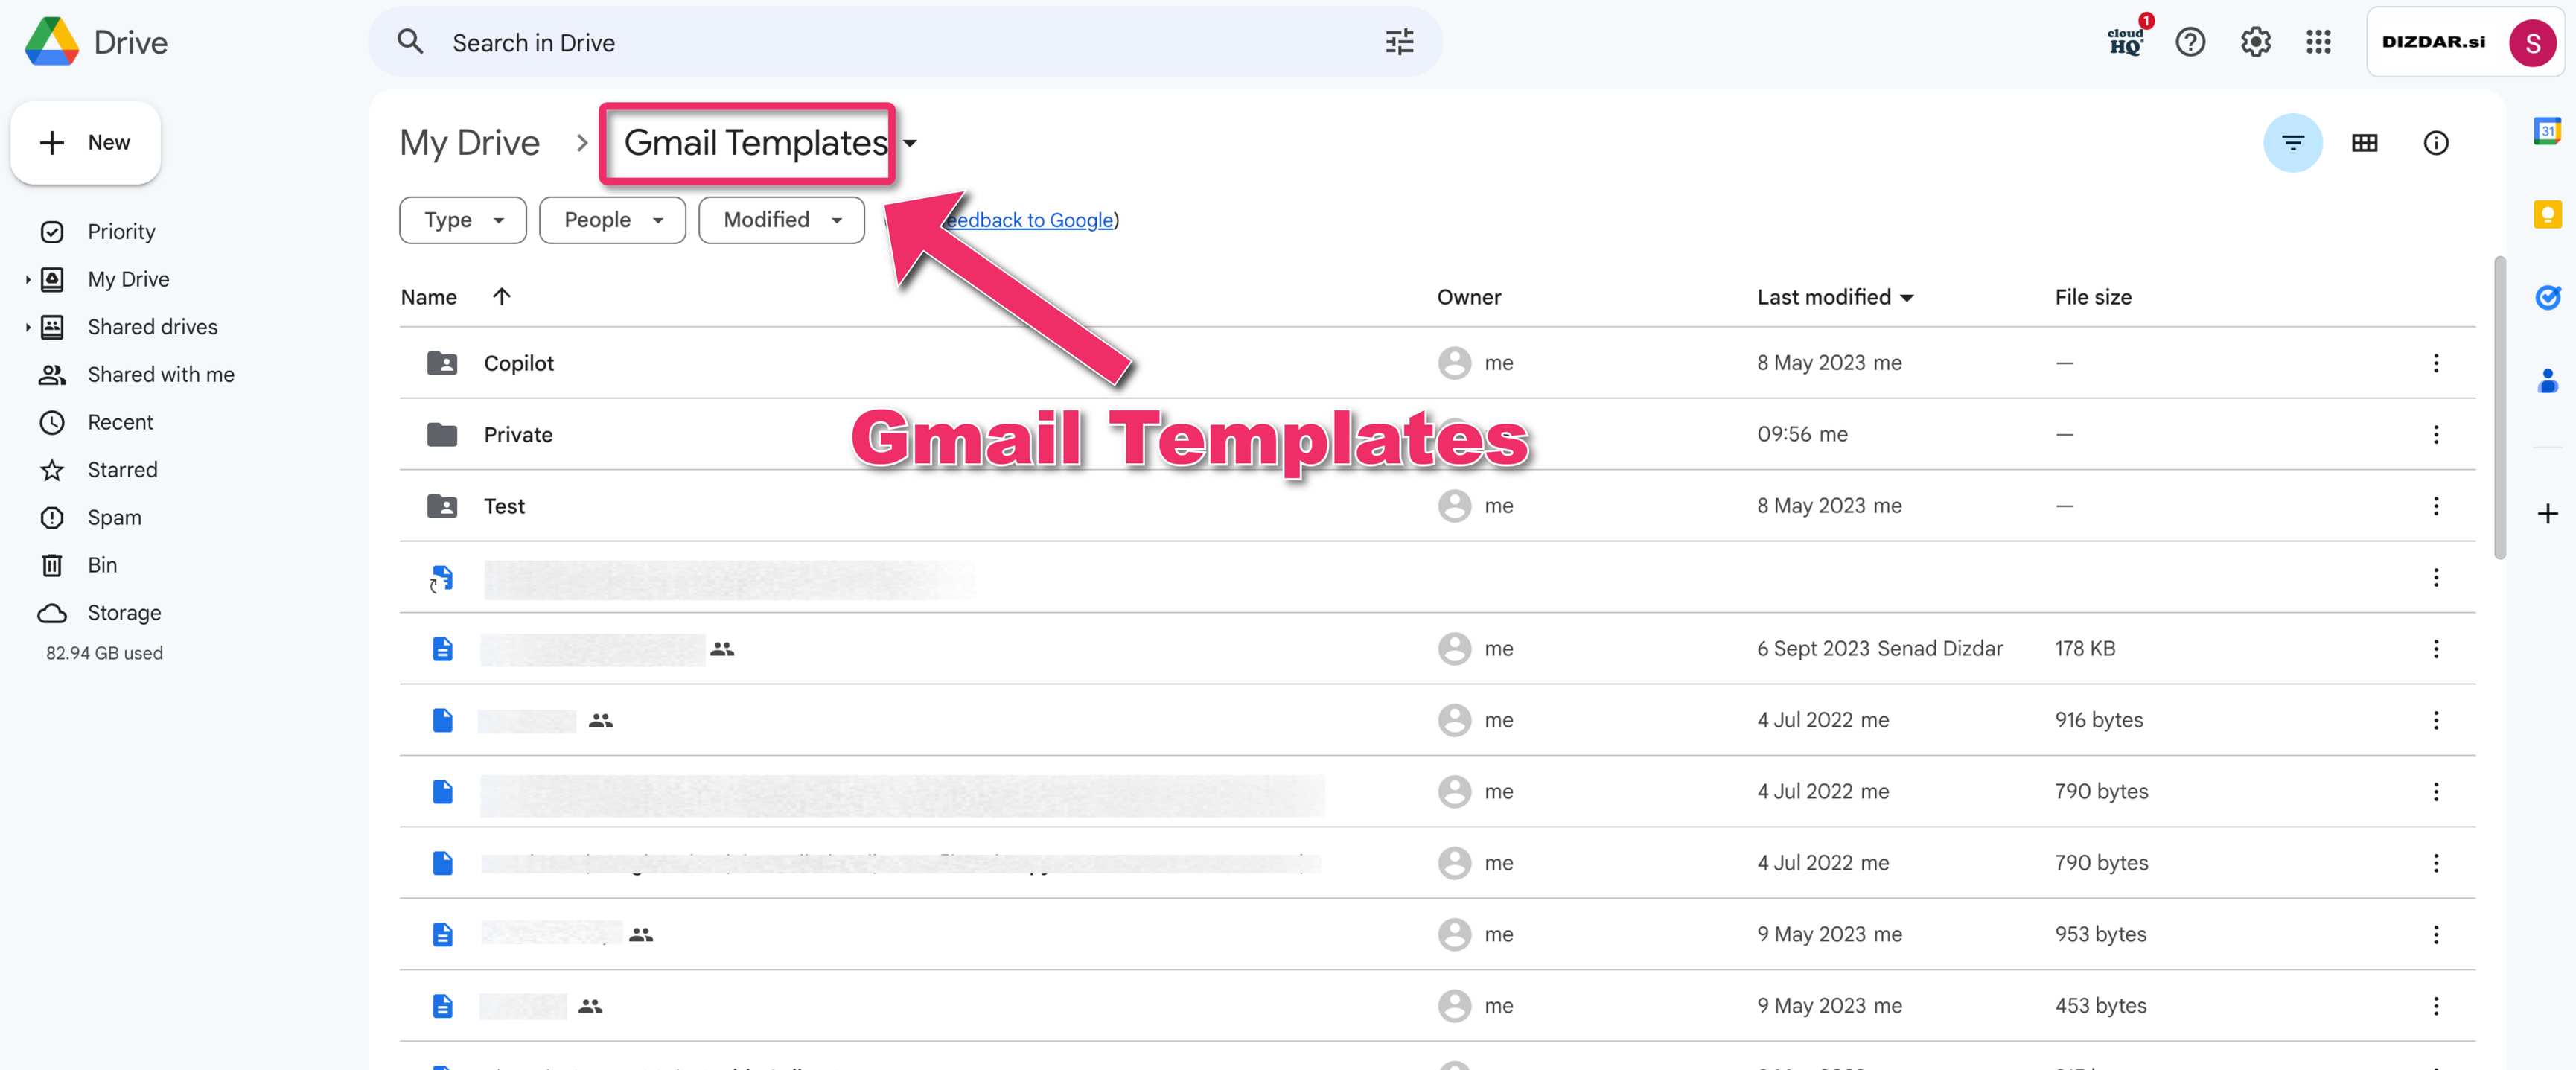The width and height of the screenshot is (2576, 1070).
Task: Click DIZDAR.si organization logo
Action: 2433,42
